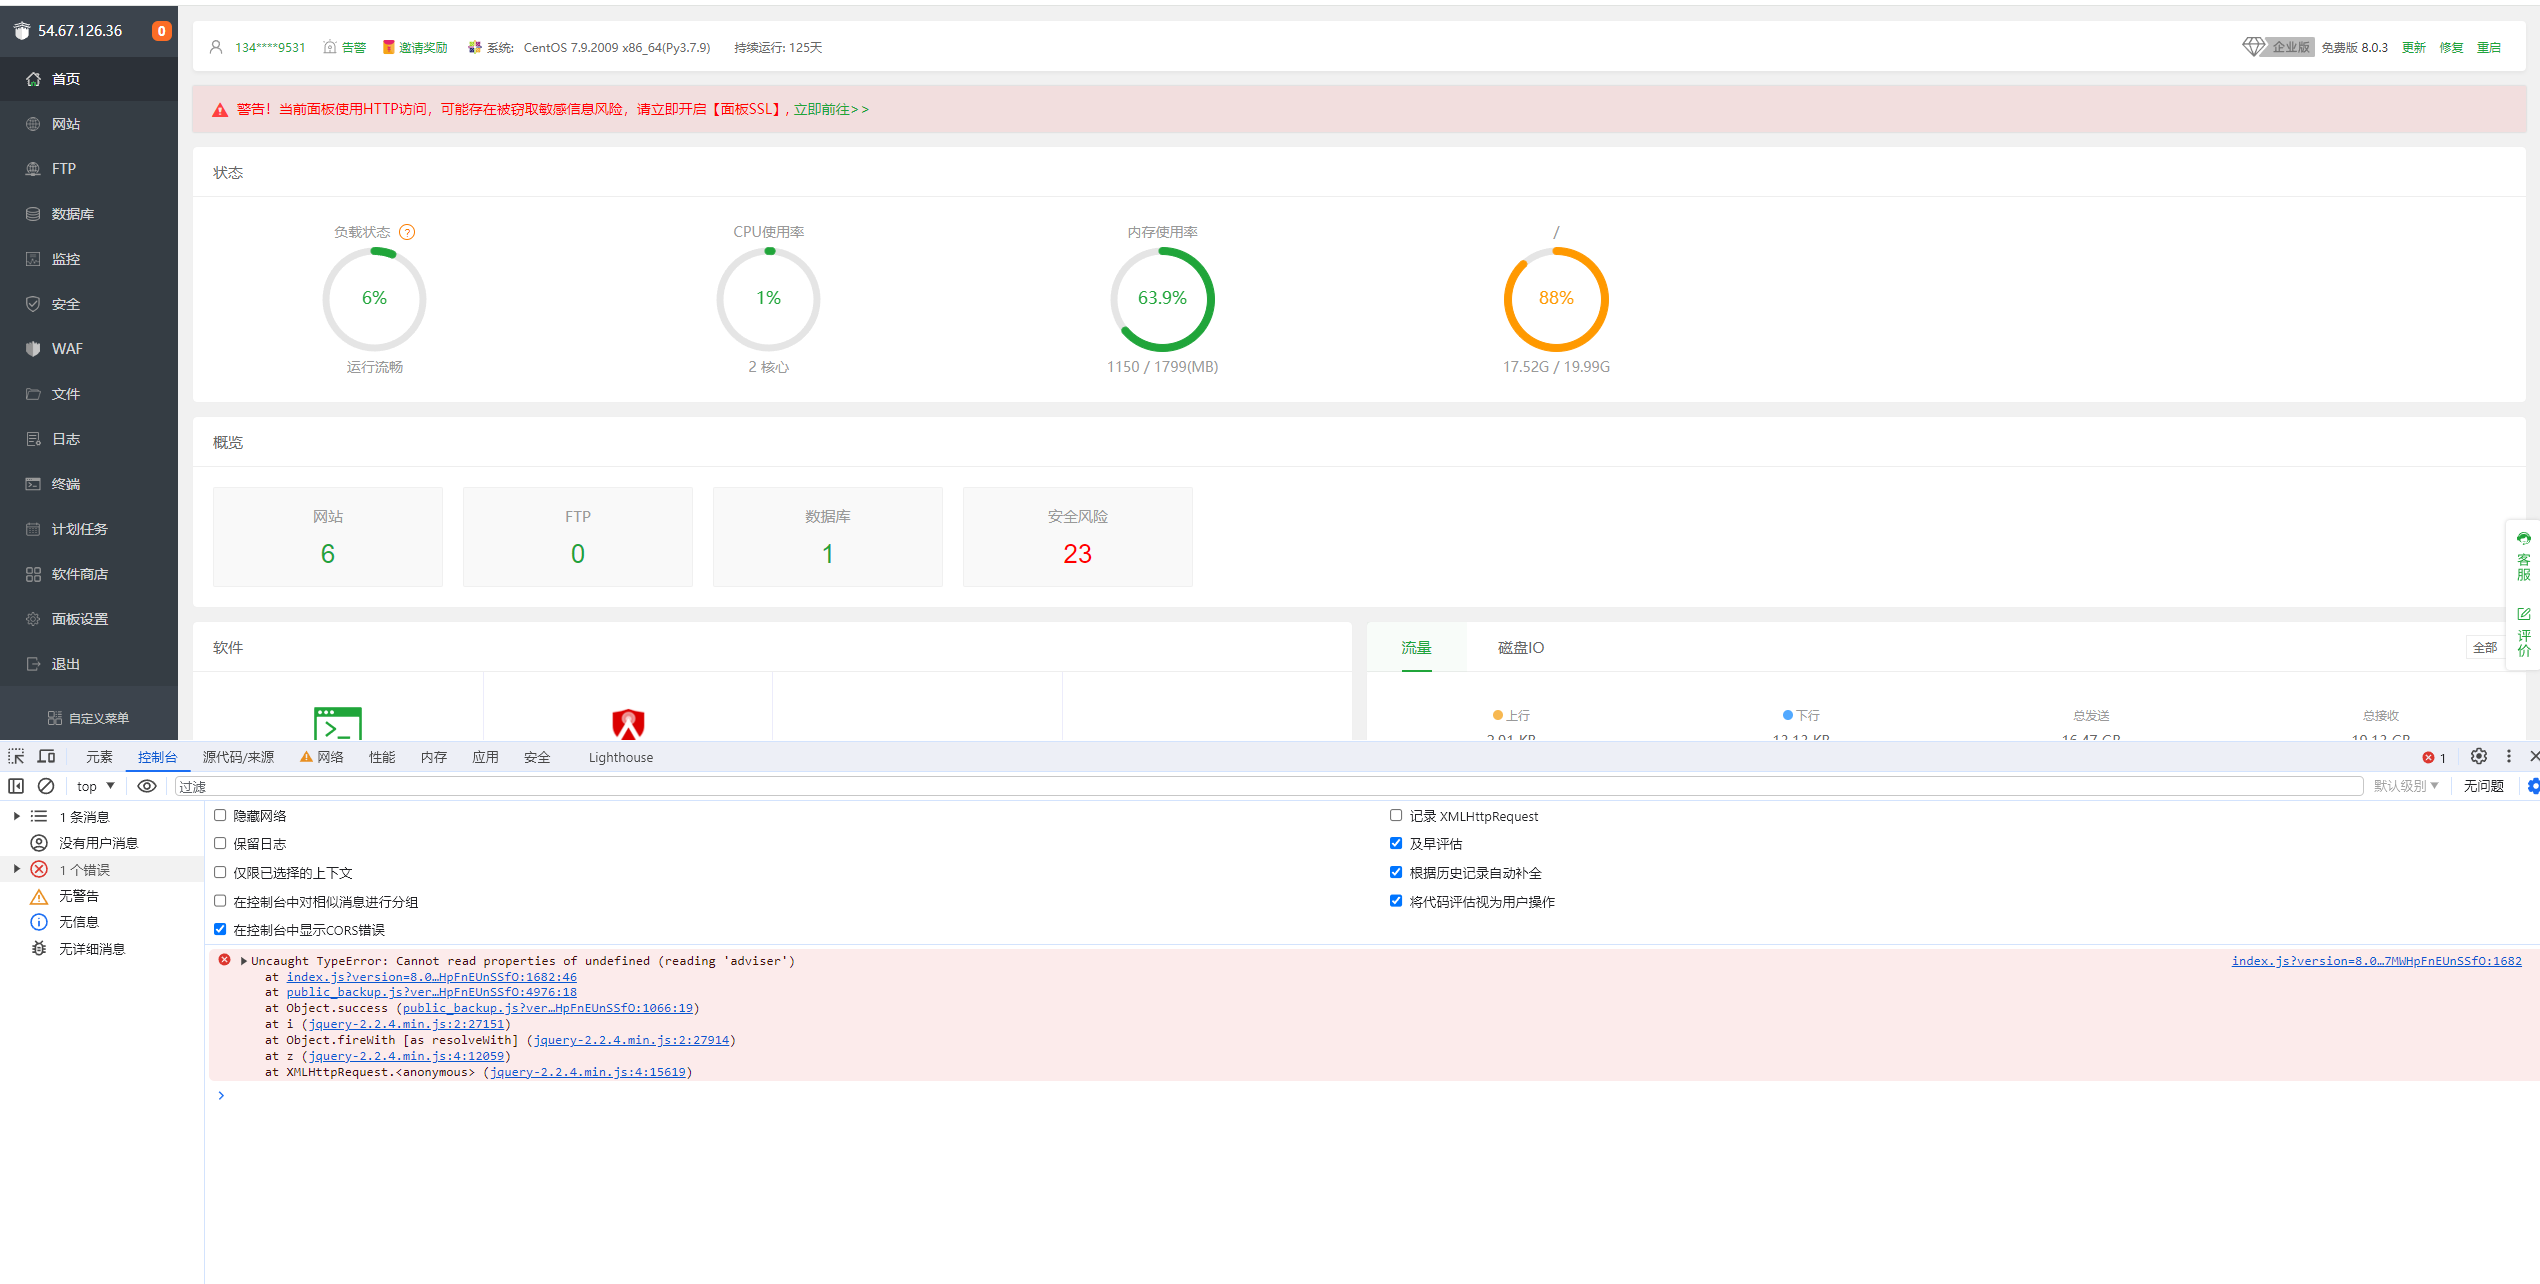Expand the Uncaught TypeError stack trace triangle
Viewport: 2540px width, 1284px height.
pyautogui.click(x=244, y=961)
